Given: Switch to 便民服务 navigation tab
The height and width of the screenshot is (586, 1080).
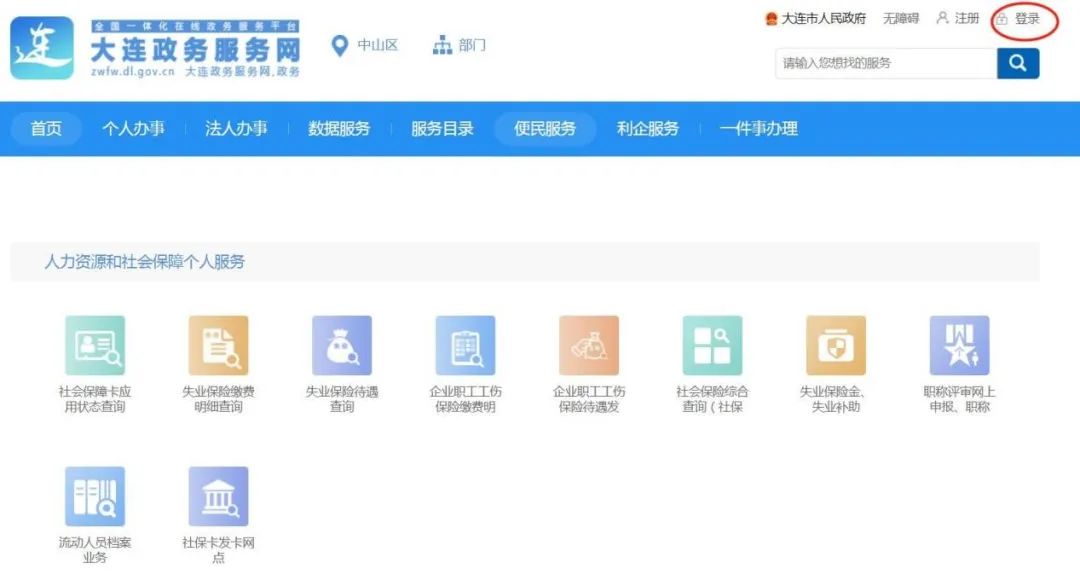Looking at the screenshot, I should point(545,128).
